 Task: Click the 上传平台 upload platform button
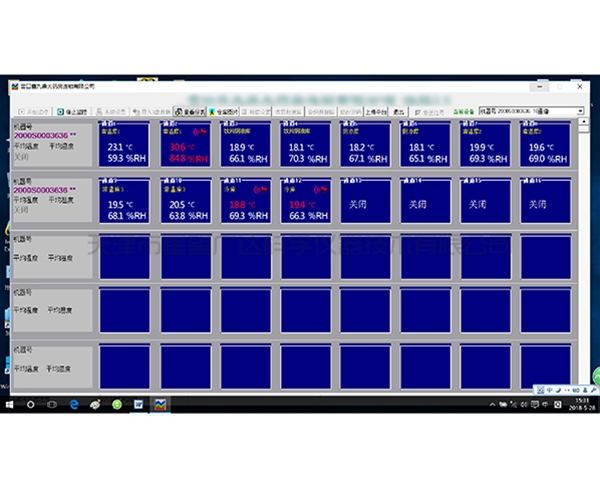[x=372, y=111]
